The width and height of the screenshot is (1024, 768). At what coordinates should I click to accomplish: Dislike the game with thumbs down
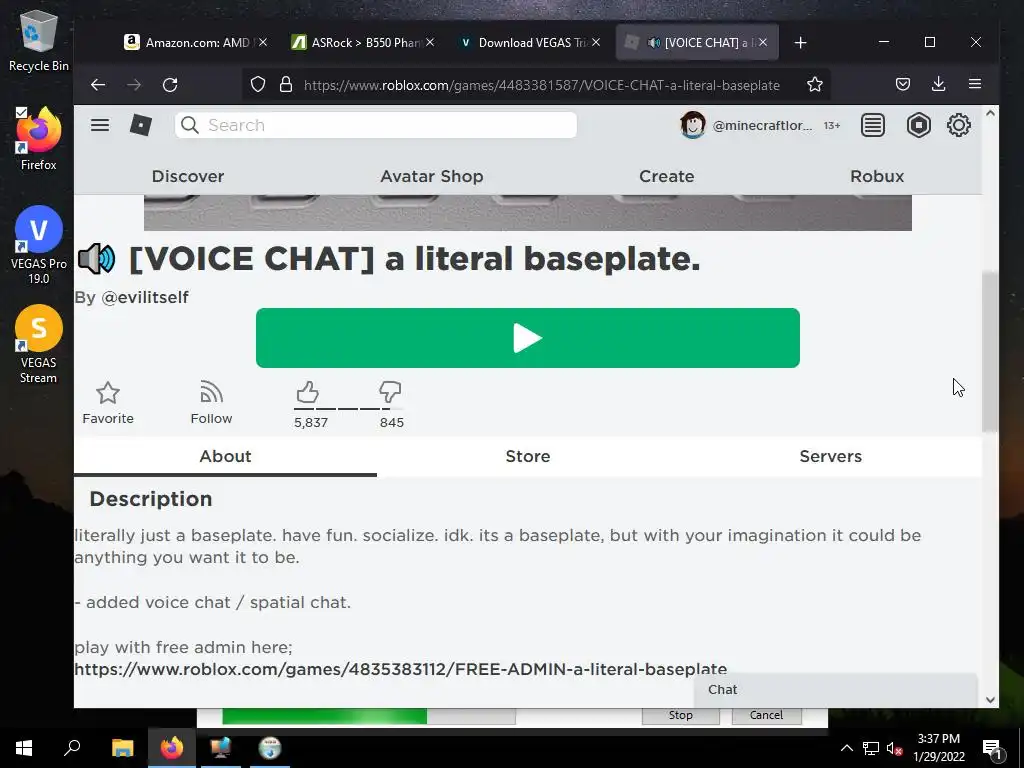click(390, 392)
